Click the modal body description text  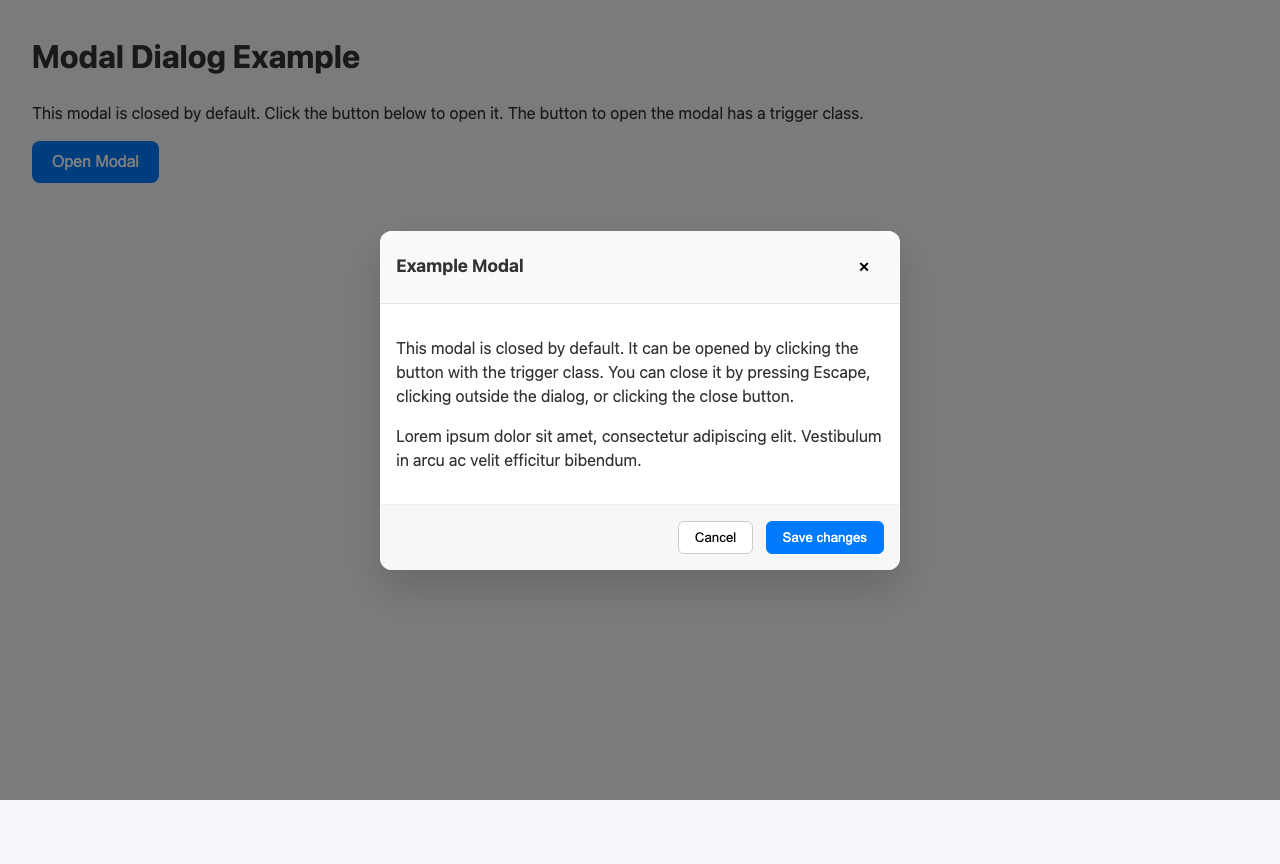coord(633,372)
